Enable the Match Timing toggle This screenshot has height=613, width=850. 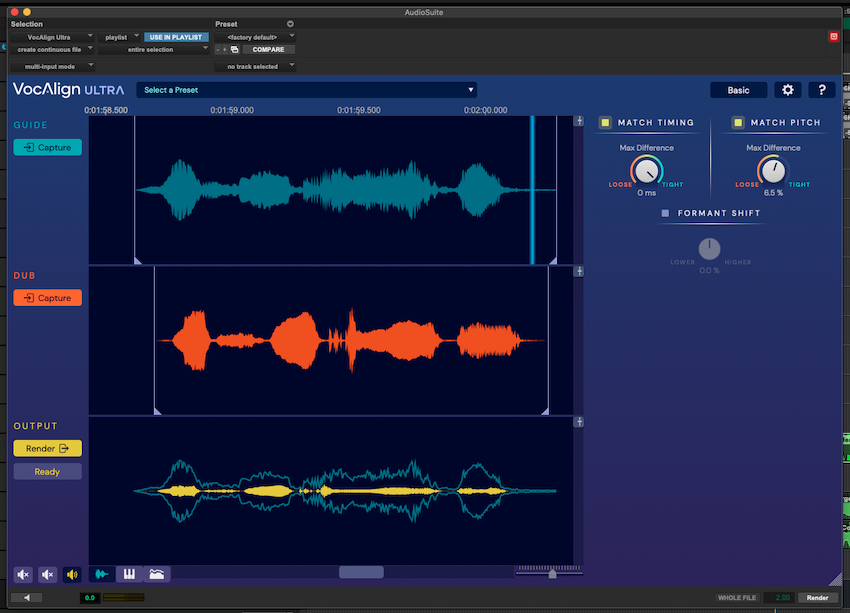(604, 122)
